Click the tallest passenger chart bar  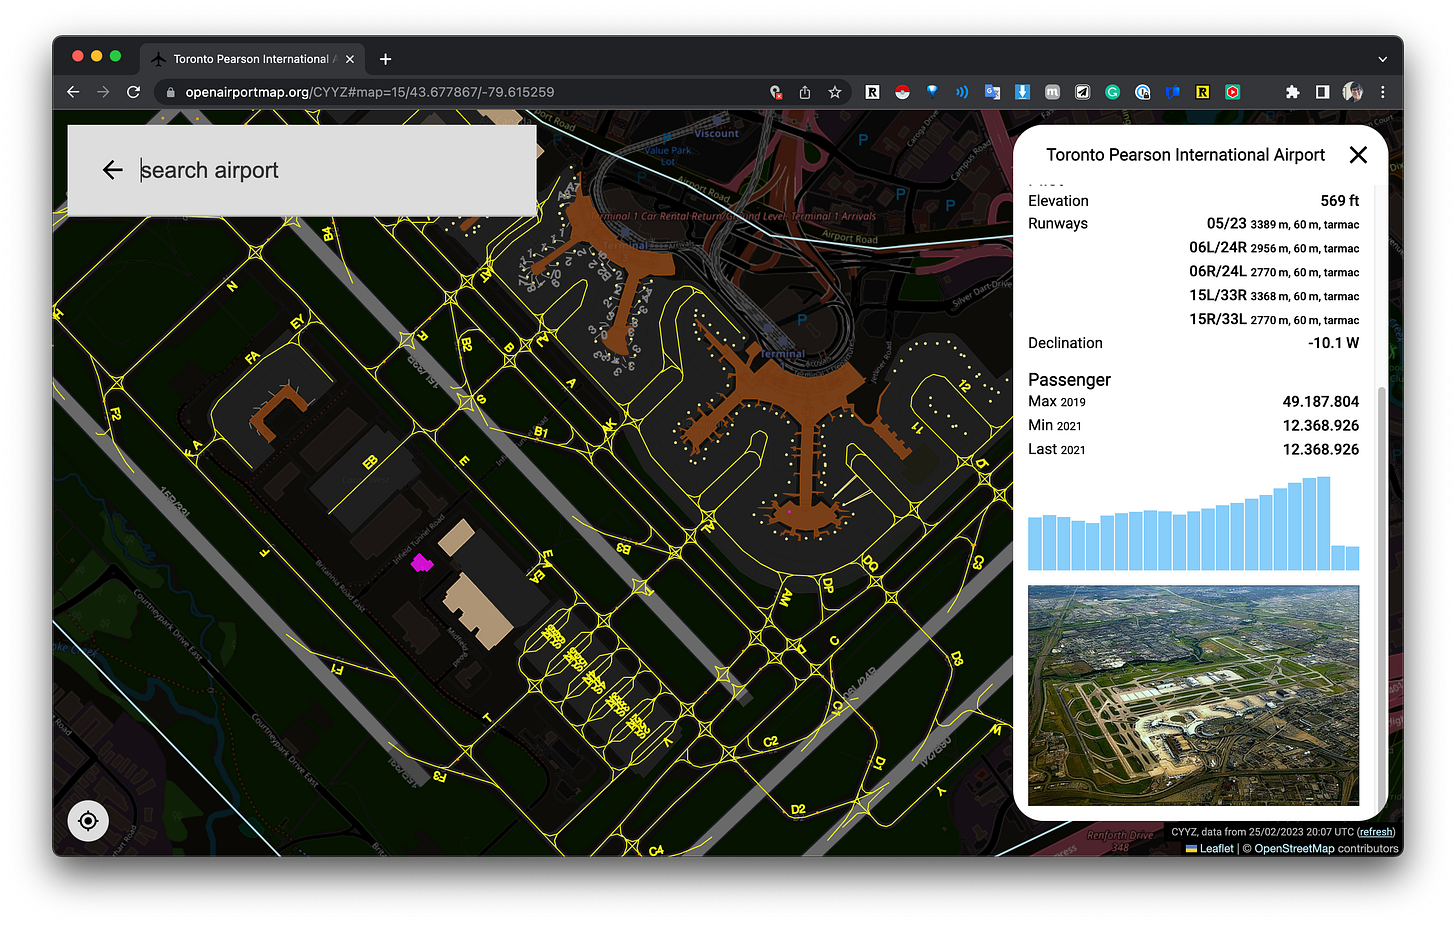tap(1323, 523)
